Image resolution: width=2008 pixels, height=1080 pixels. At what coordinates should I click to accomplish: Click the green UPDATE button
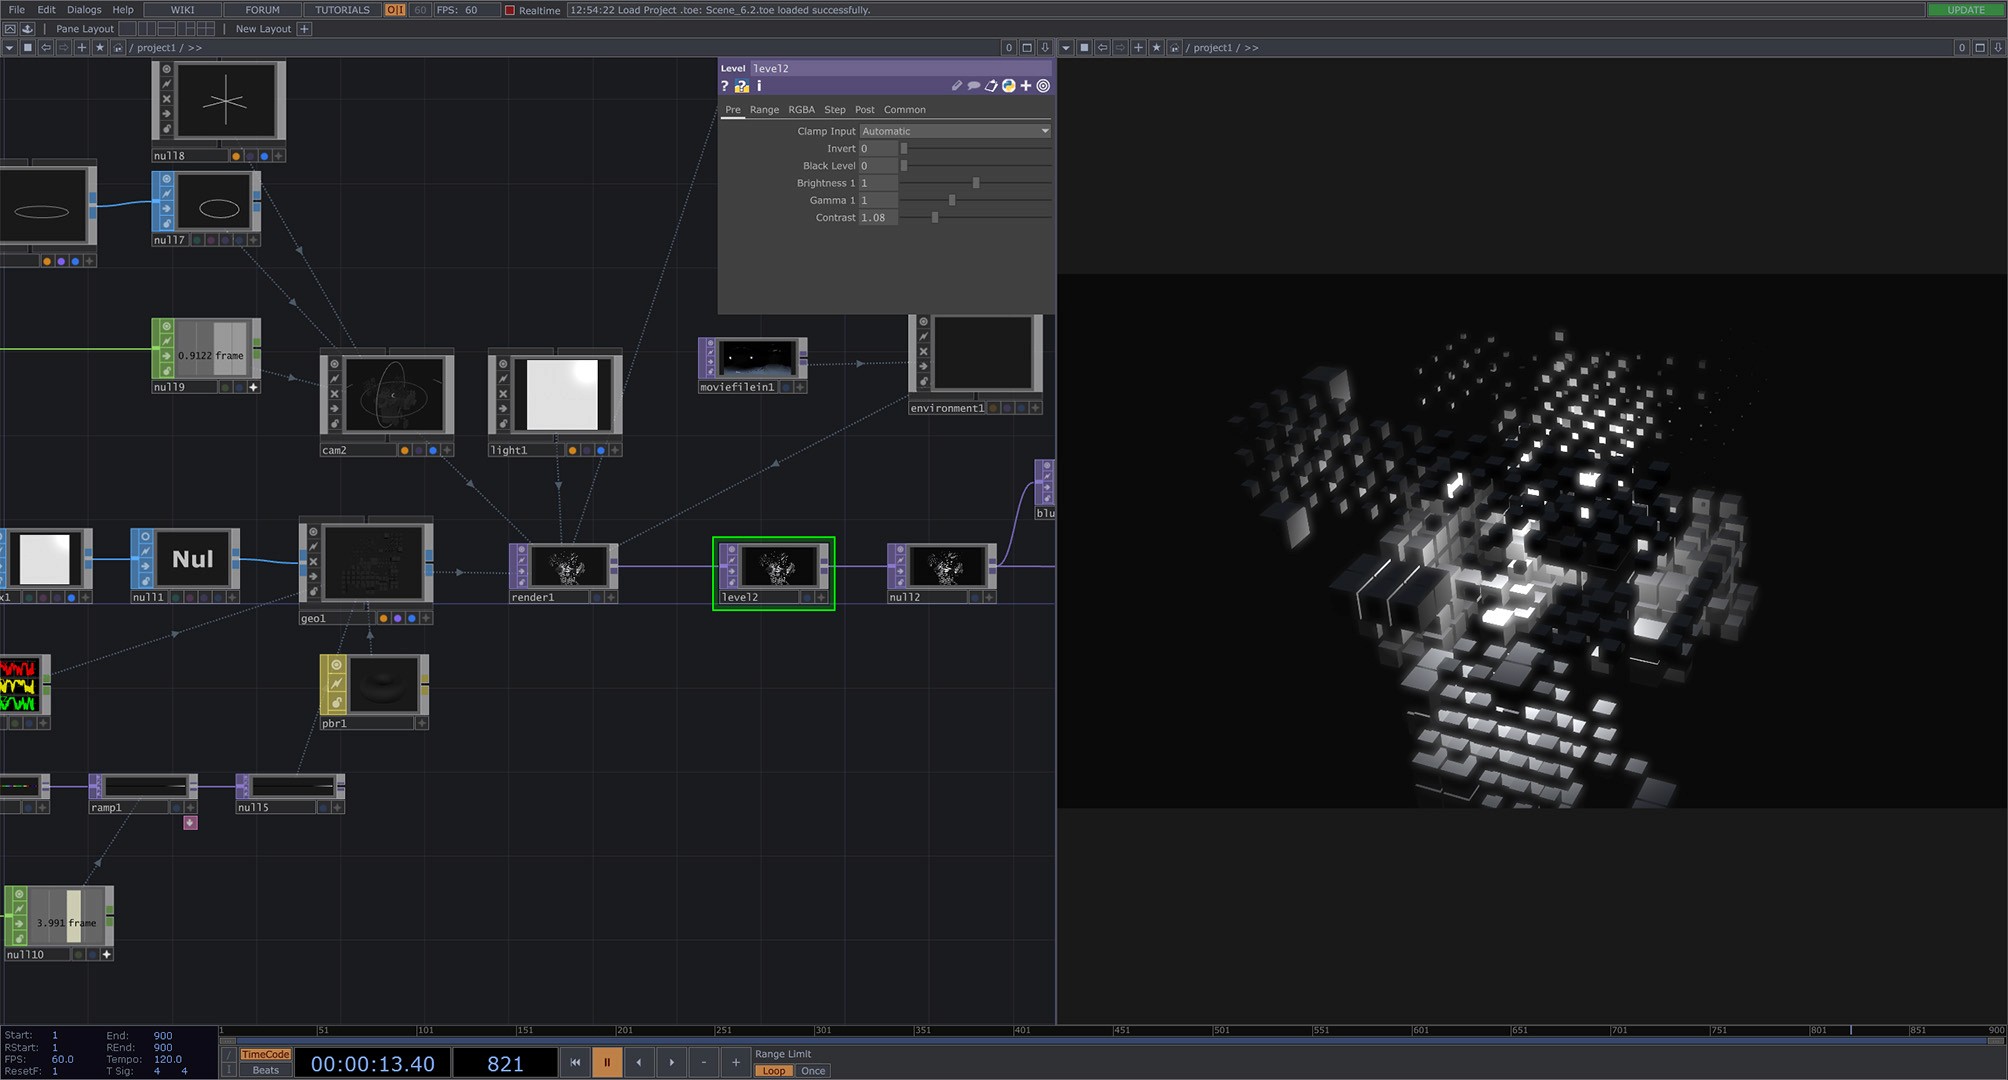1965,10
